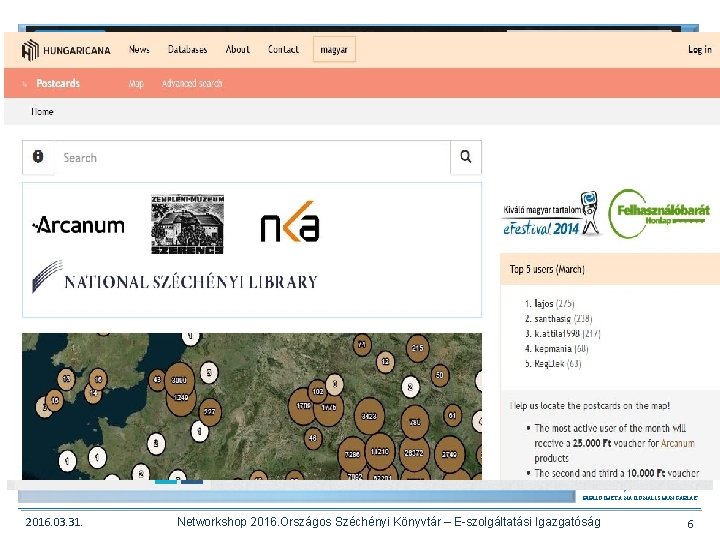Click the map cluster marker 10210
The image size is (720, 540).
(x=380, y=452)
